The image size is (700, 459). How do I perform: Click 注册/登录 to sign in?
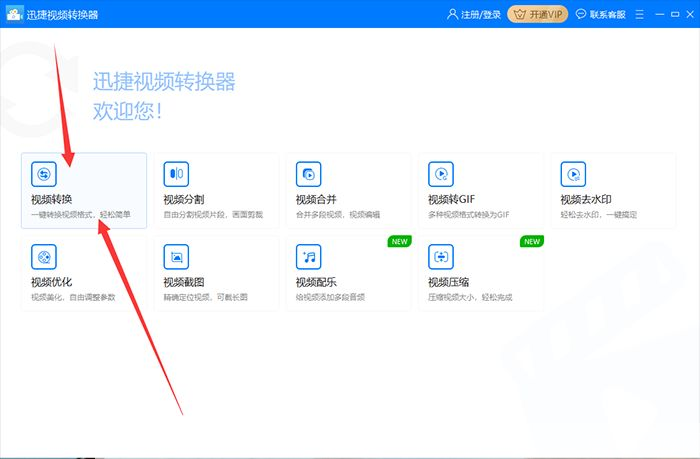481,15
